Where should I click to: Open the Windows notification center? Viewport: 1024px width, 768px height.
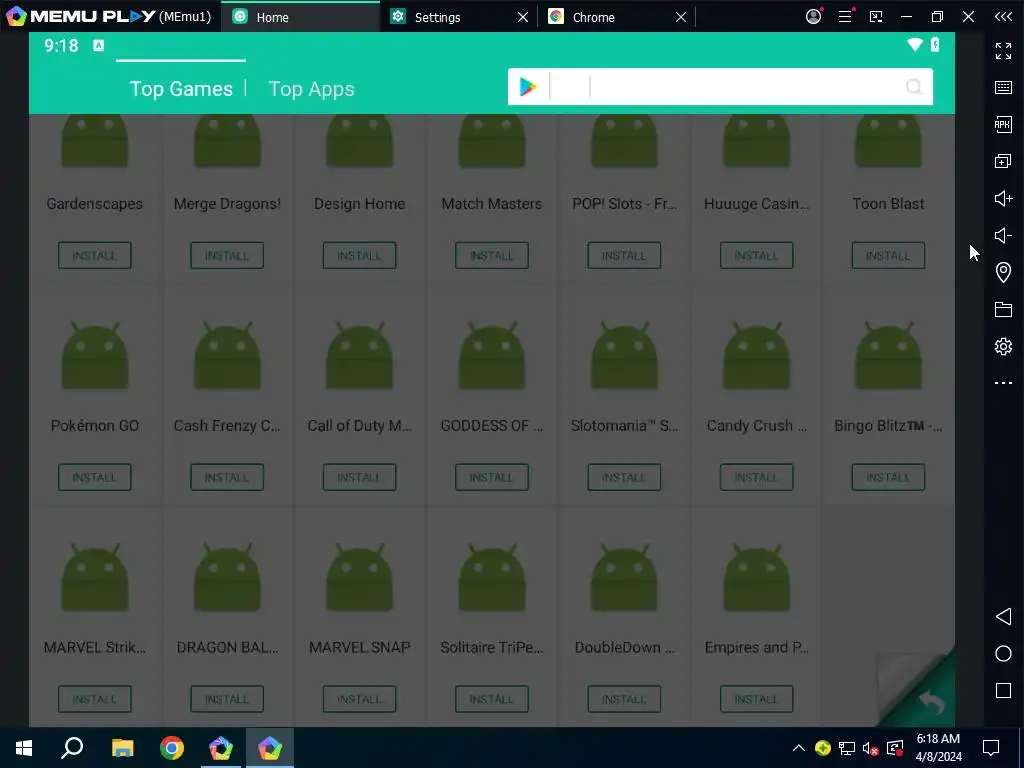click(991, 748)
